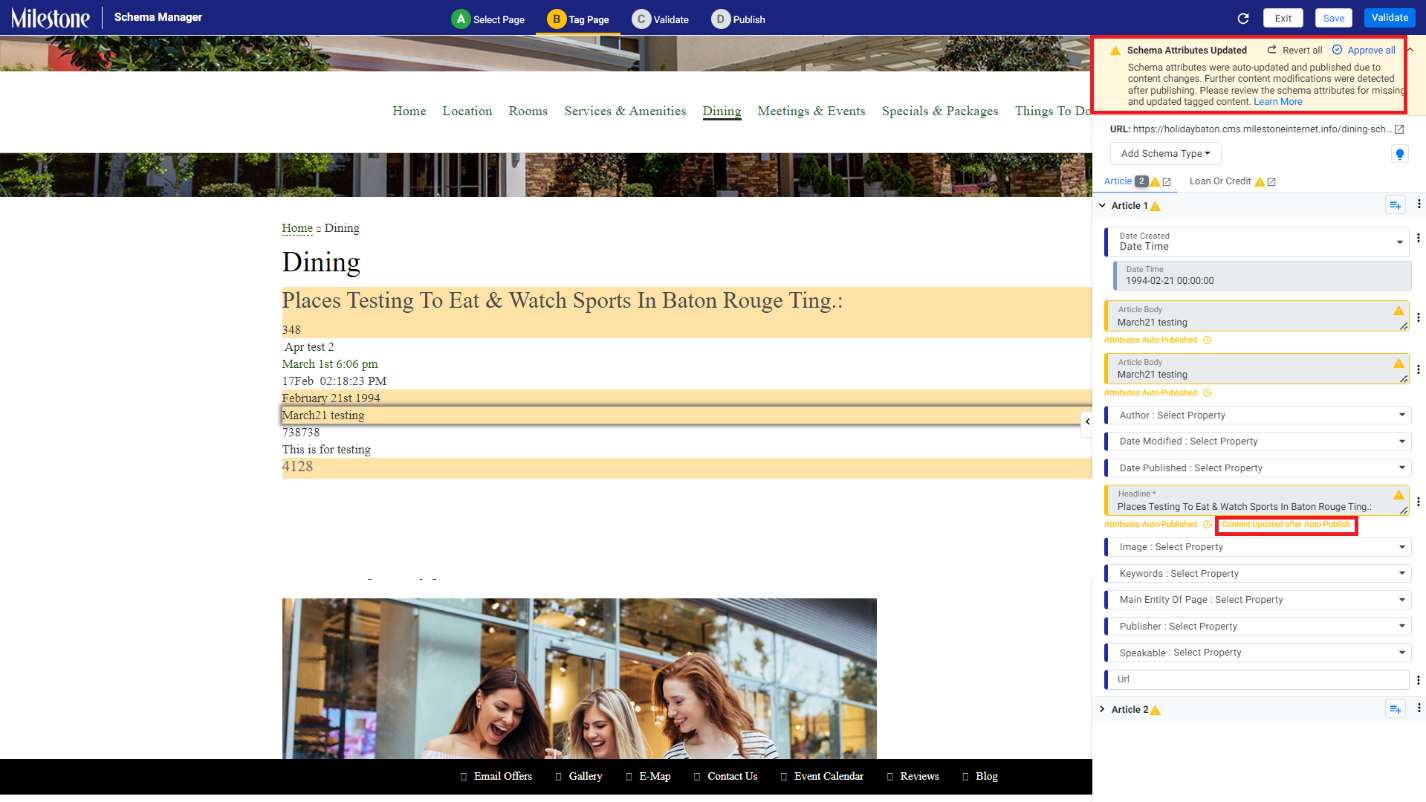Click warning icon inside first Article Body field
Image resolution: width=1426 pixels, height=802 pixels.
click(x=1399, y=311)
